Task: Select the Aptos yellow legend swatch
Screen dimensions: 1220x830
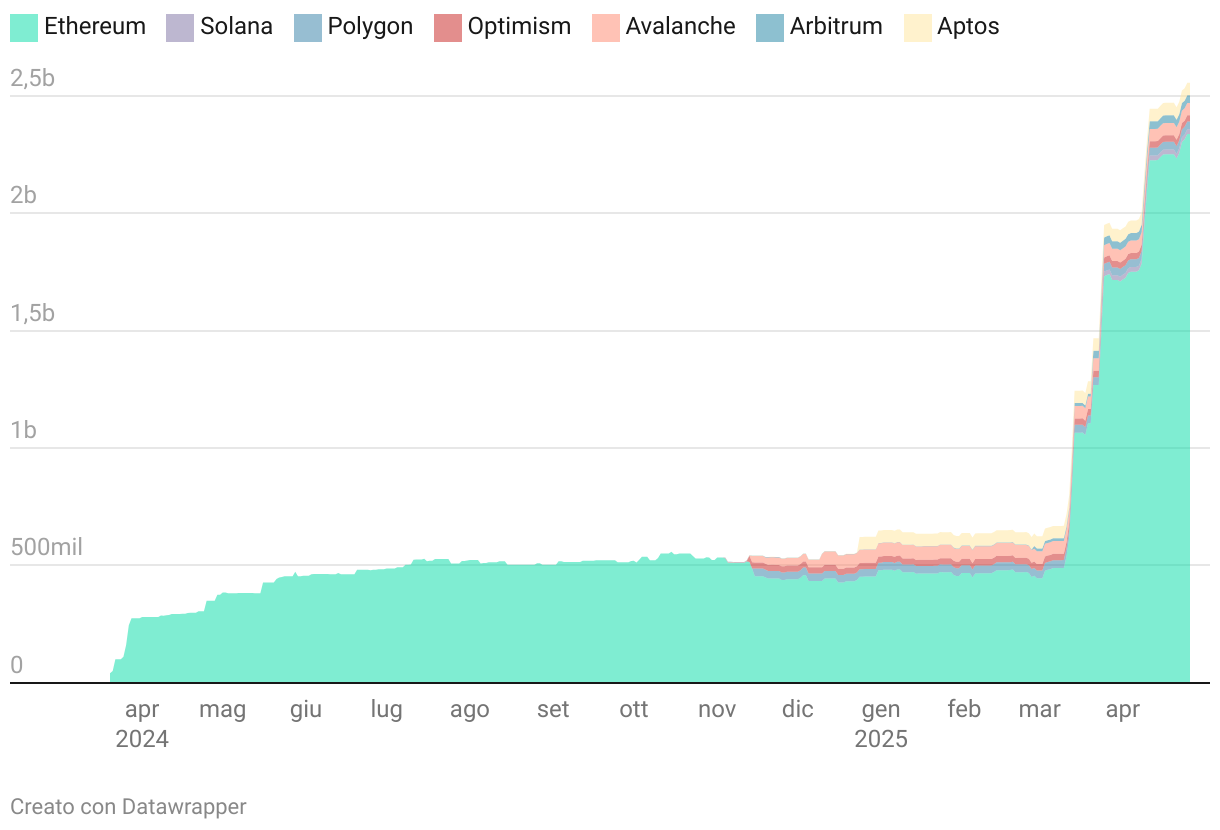Action: (x=917, y=27)
